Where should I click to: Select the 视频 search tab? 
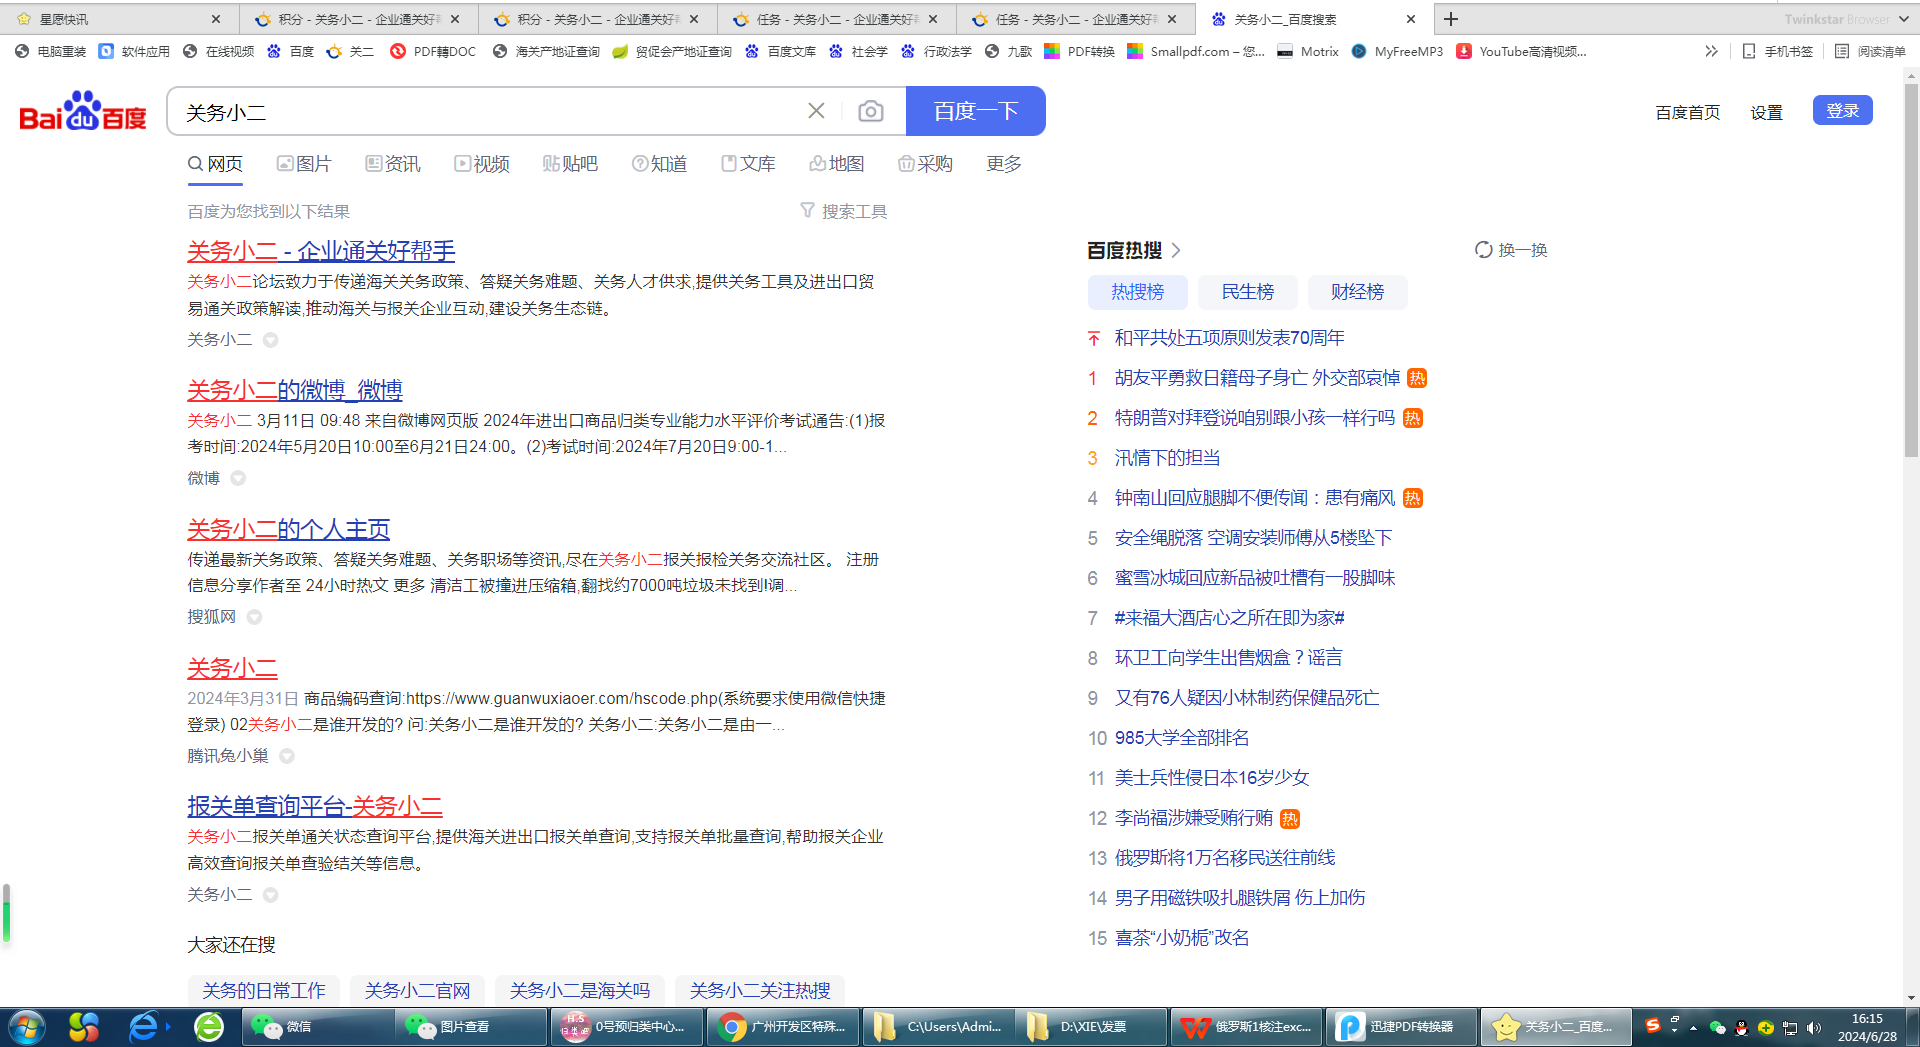click(482, 163)
